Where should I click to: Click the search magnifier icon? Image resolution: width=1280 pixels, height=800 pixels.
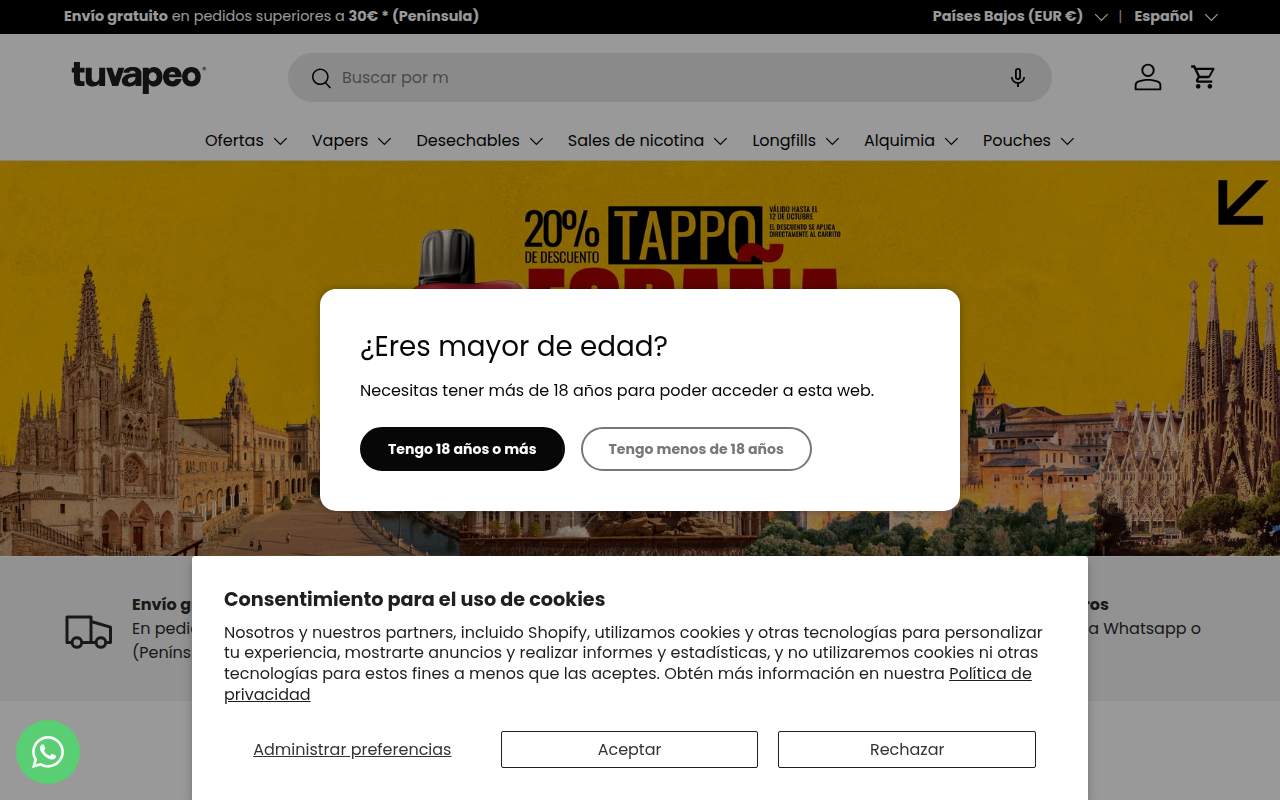click(321, 78)
